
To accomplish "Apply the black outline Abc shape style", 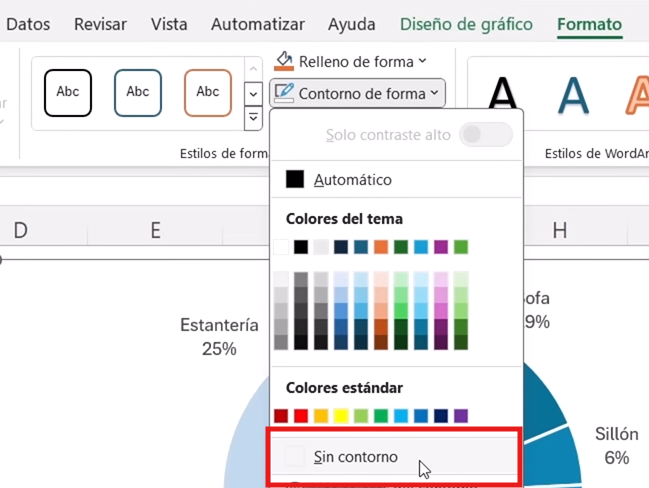I will (68, 93).
